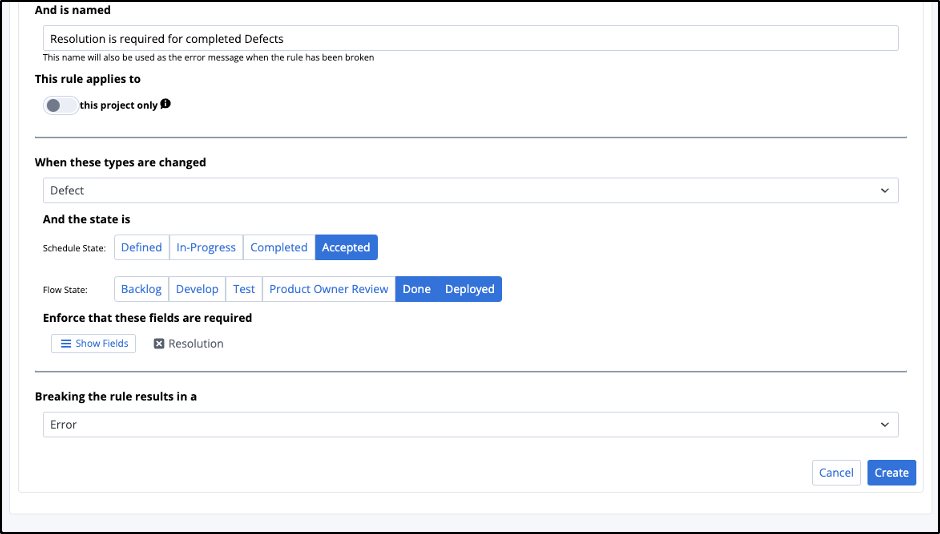The height and width of the screenshot is (534, 940).
Task: Open the Defect type dropdown
Action: (470, 190)
